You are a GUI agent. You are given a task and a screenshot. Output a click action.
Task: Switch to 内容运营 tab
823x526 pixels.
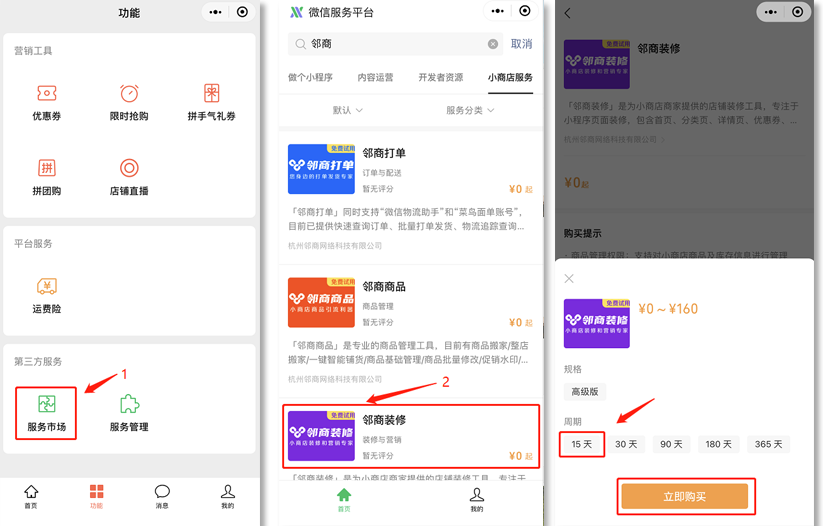[375, 78]
